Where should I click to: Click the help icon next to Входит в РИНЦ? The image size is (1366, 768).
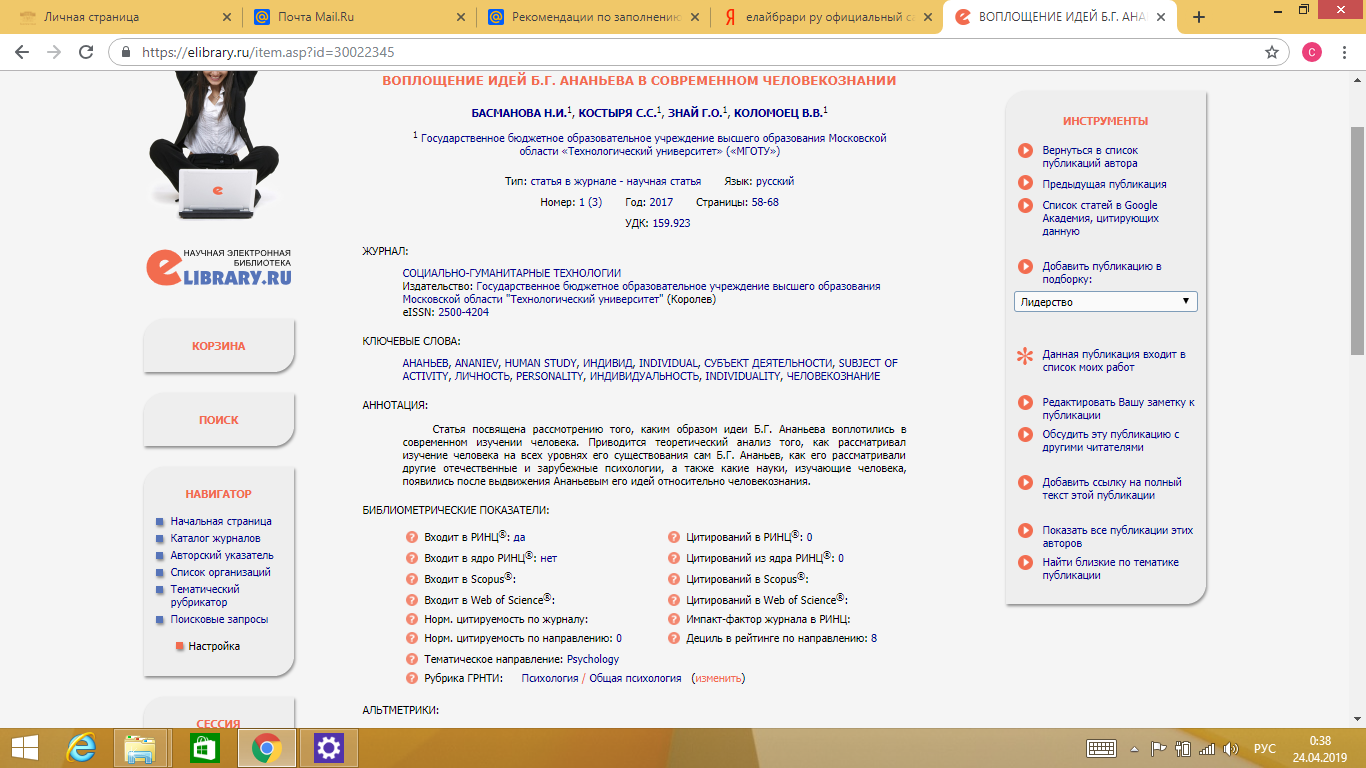point(411,537)
